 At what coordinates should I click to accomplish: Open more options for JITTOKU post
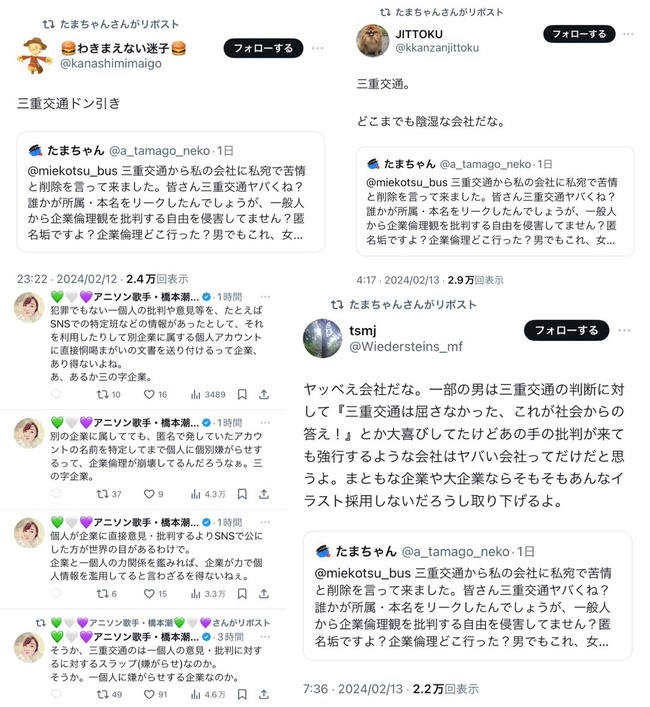(628, 34)
